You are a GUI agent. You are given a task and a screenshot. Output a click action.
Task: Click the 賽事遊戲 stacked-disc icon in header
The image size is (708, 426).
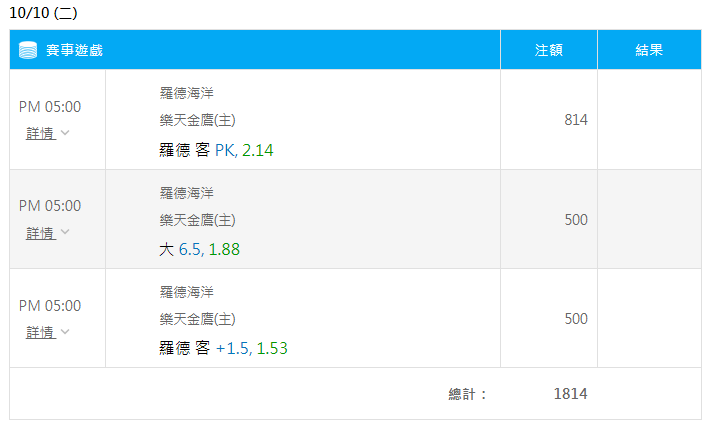coord(28,50)
